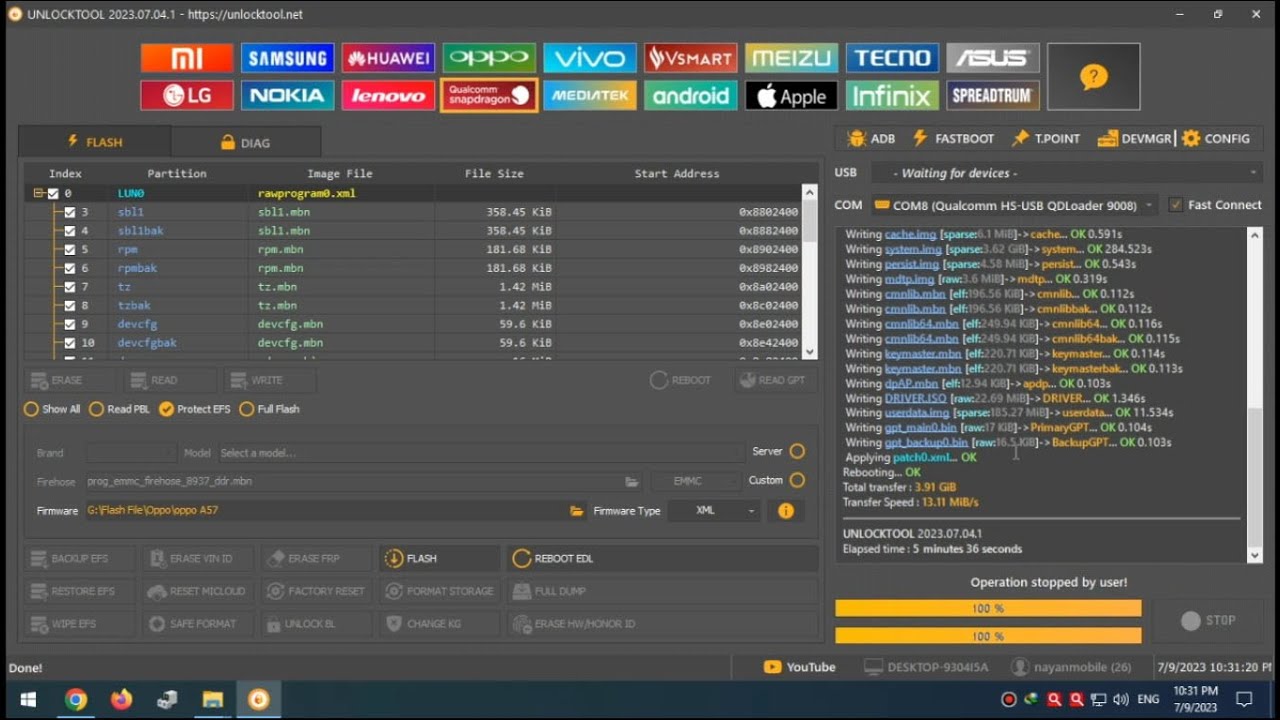
Task: Select the Show All option
Action: 52,409
